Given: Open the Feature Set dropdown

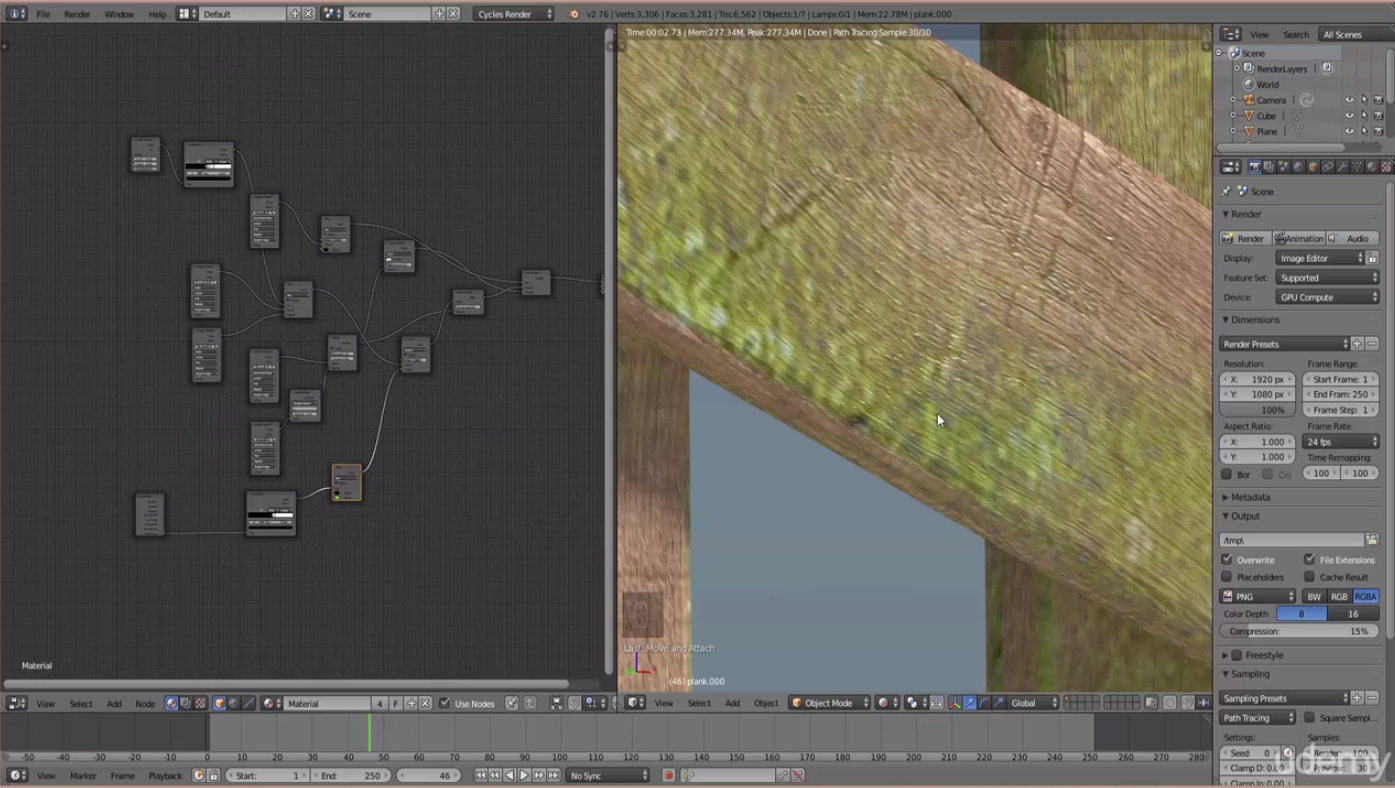Looking at the screenshot, I should (1328, 278).
